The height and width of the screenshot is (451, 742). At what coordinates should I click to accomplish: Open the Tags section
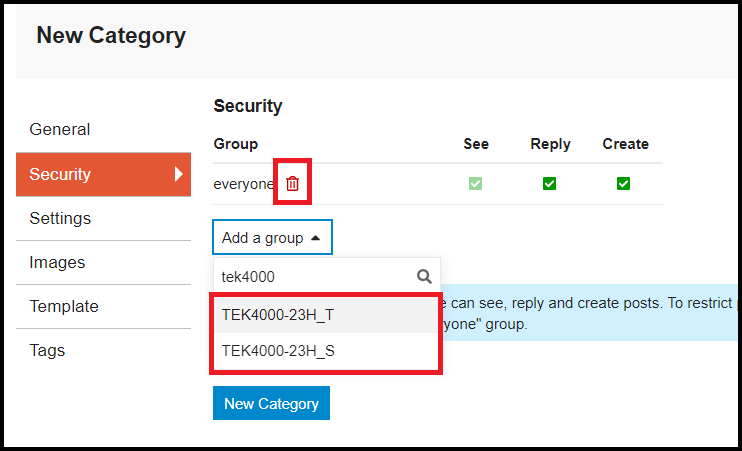[103, 350]
